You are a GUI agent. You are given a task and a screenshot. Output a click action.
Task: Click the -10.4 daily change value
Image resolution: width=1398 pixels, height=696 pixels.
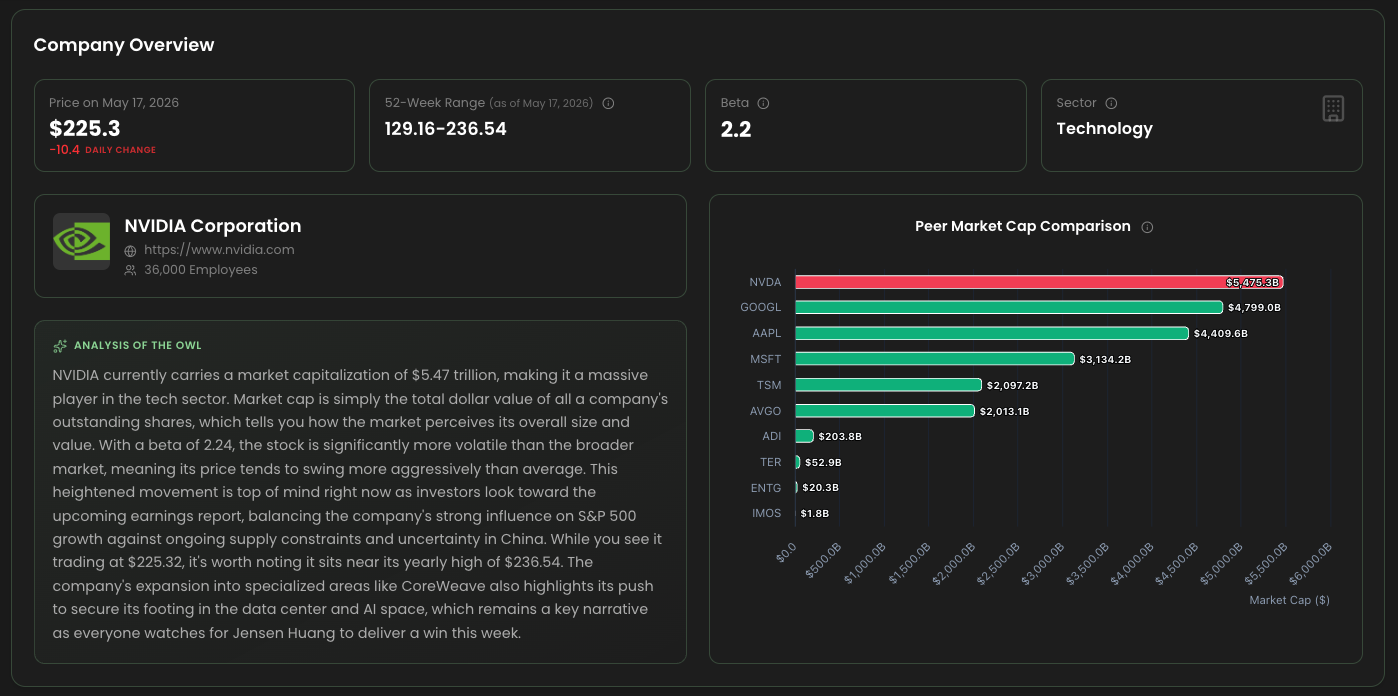[64, 150]
